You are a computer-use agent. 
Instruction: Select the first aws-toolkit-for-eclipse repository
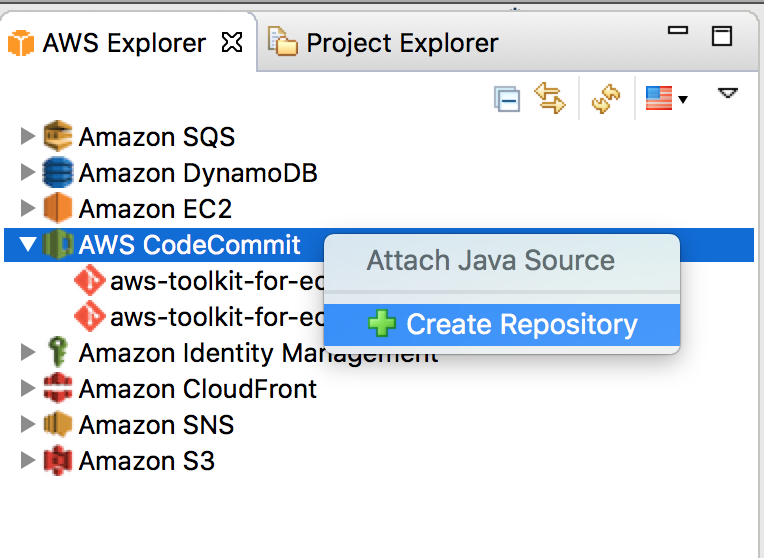(217, 281)
